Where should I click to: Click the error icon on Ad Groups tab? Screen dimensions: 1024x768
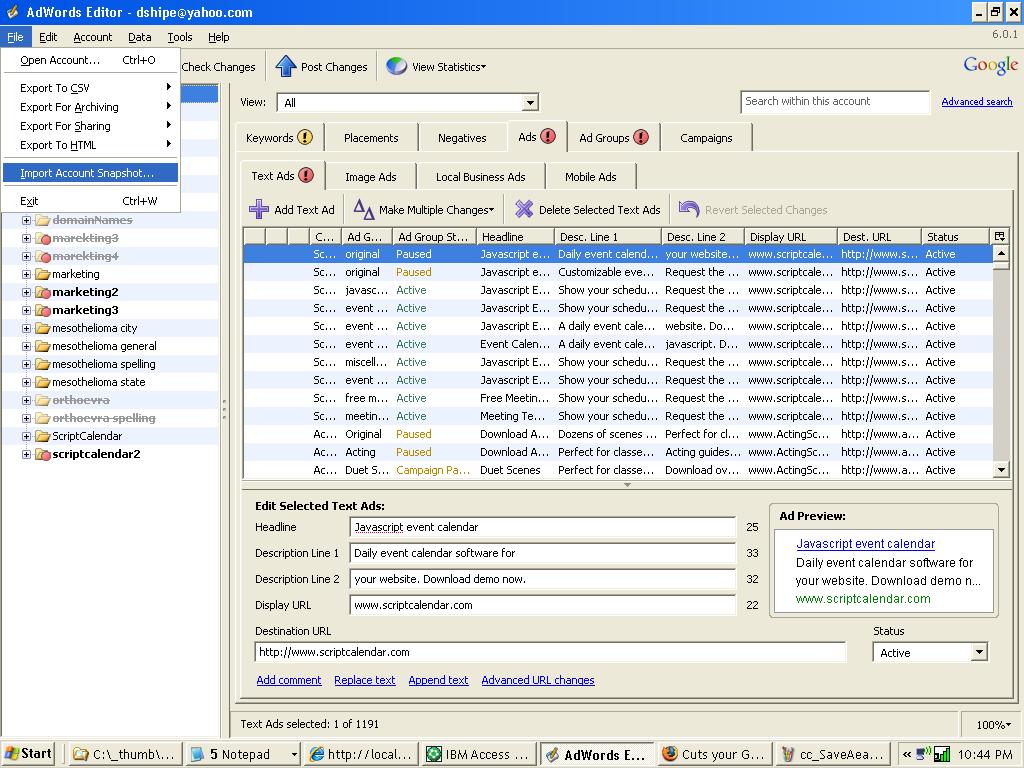point(641,137)
